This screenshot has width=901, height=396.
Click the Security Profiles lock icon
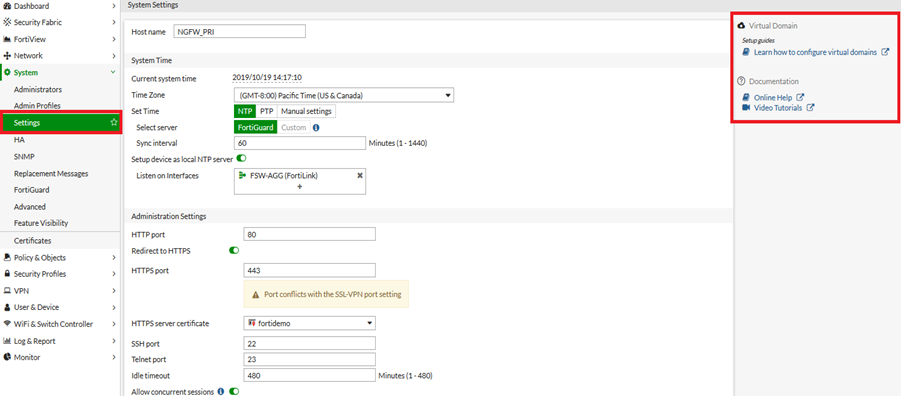pyautogui.click(x=7, y=274)
